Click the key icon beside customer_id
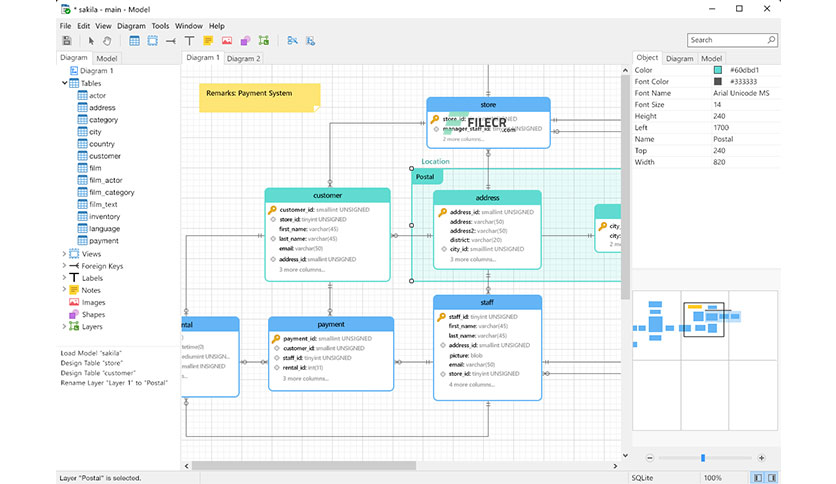The width and height of the screenshot is (836, 484). [x=272, y=210]
